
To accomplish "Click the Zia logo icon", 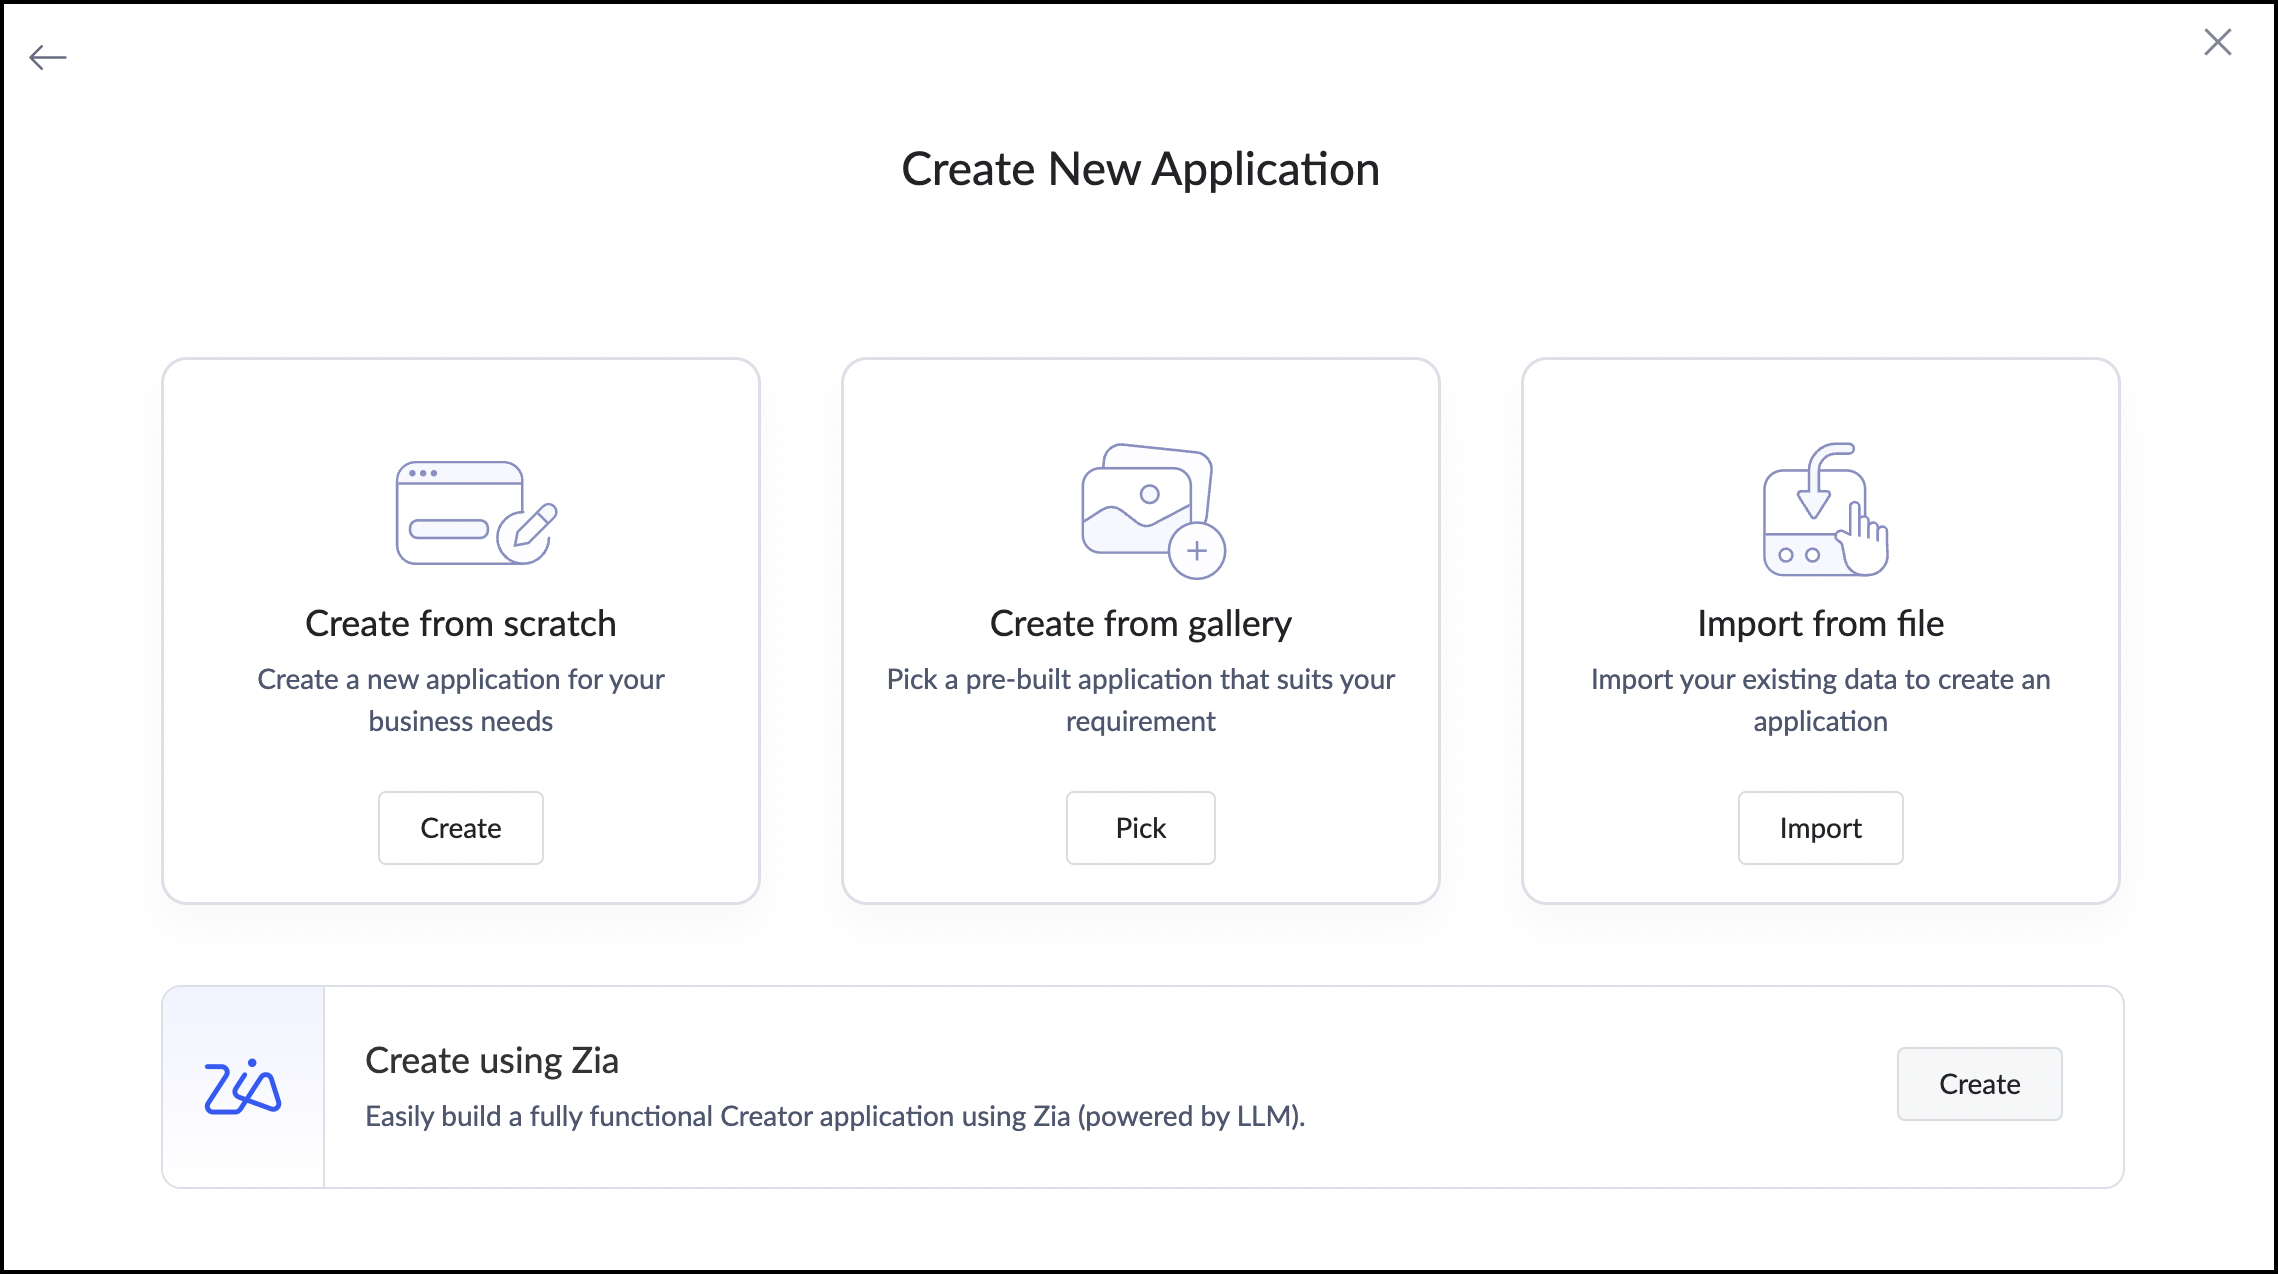I will pos(243,1087).
